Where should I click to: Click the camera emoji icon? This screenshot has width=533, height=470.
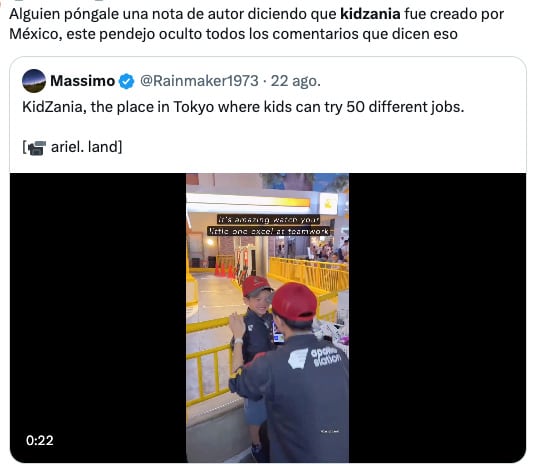click(37, 147)
